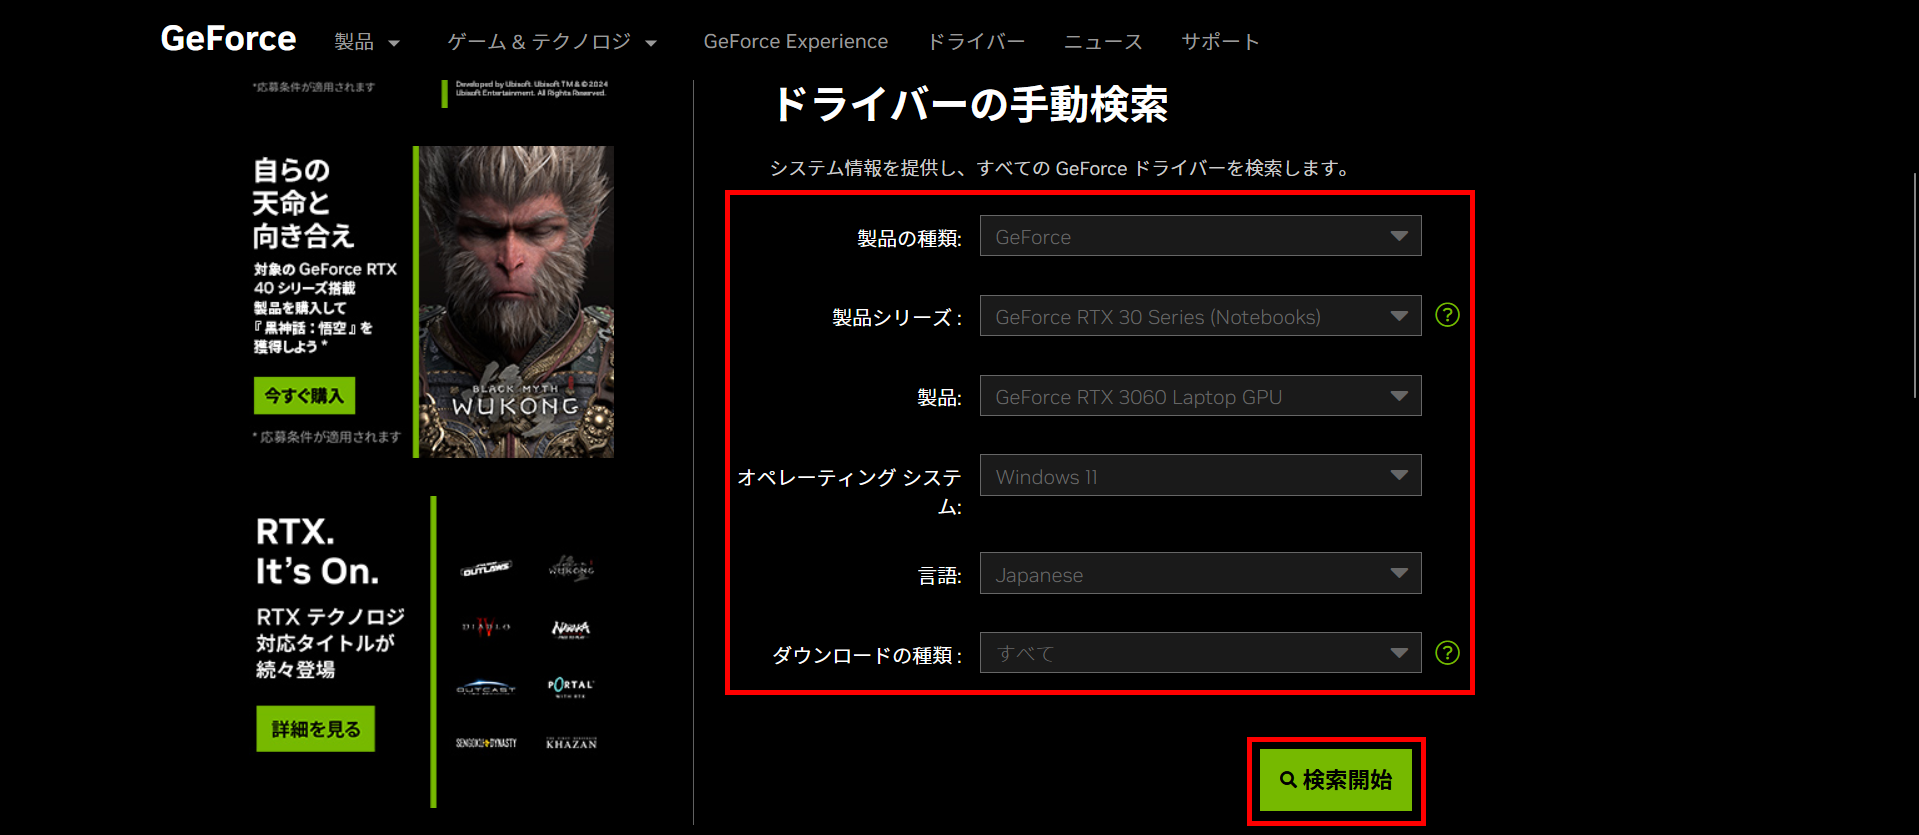Image resolution: width=1919 pixels, height=835 pixels.
Task: Click the Sengoku Dynasty logo
Action: point(486,743)
